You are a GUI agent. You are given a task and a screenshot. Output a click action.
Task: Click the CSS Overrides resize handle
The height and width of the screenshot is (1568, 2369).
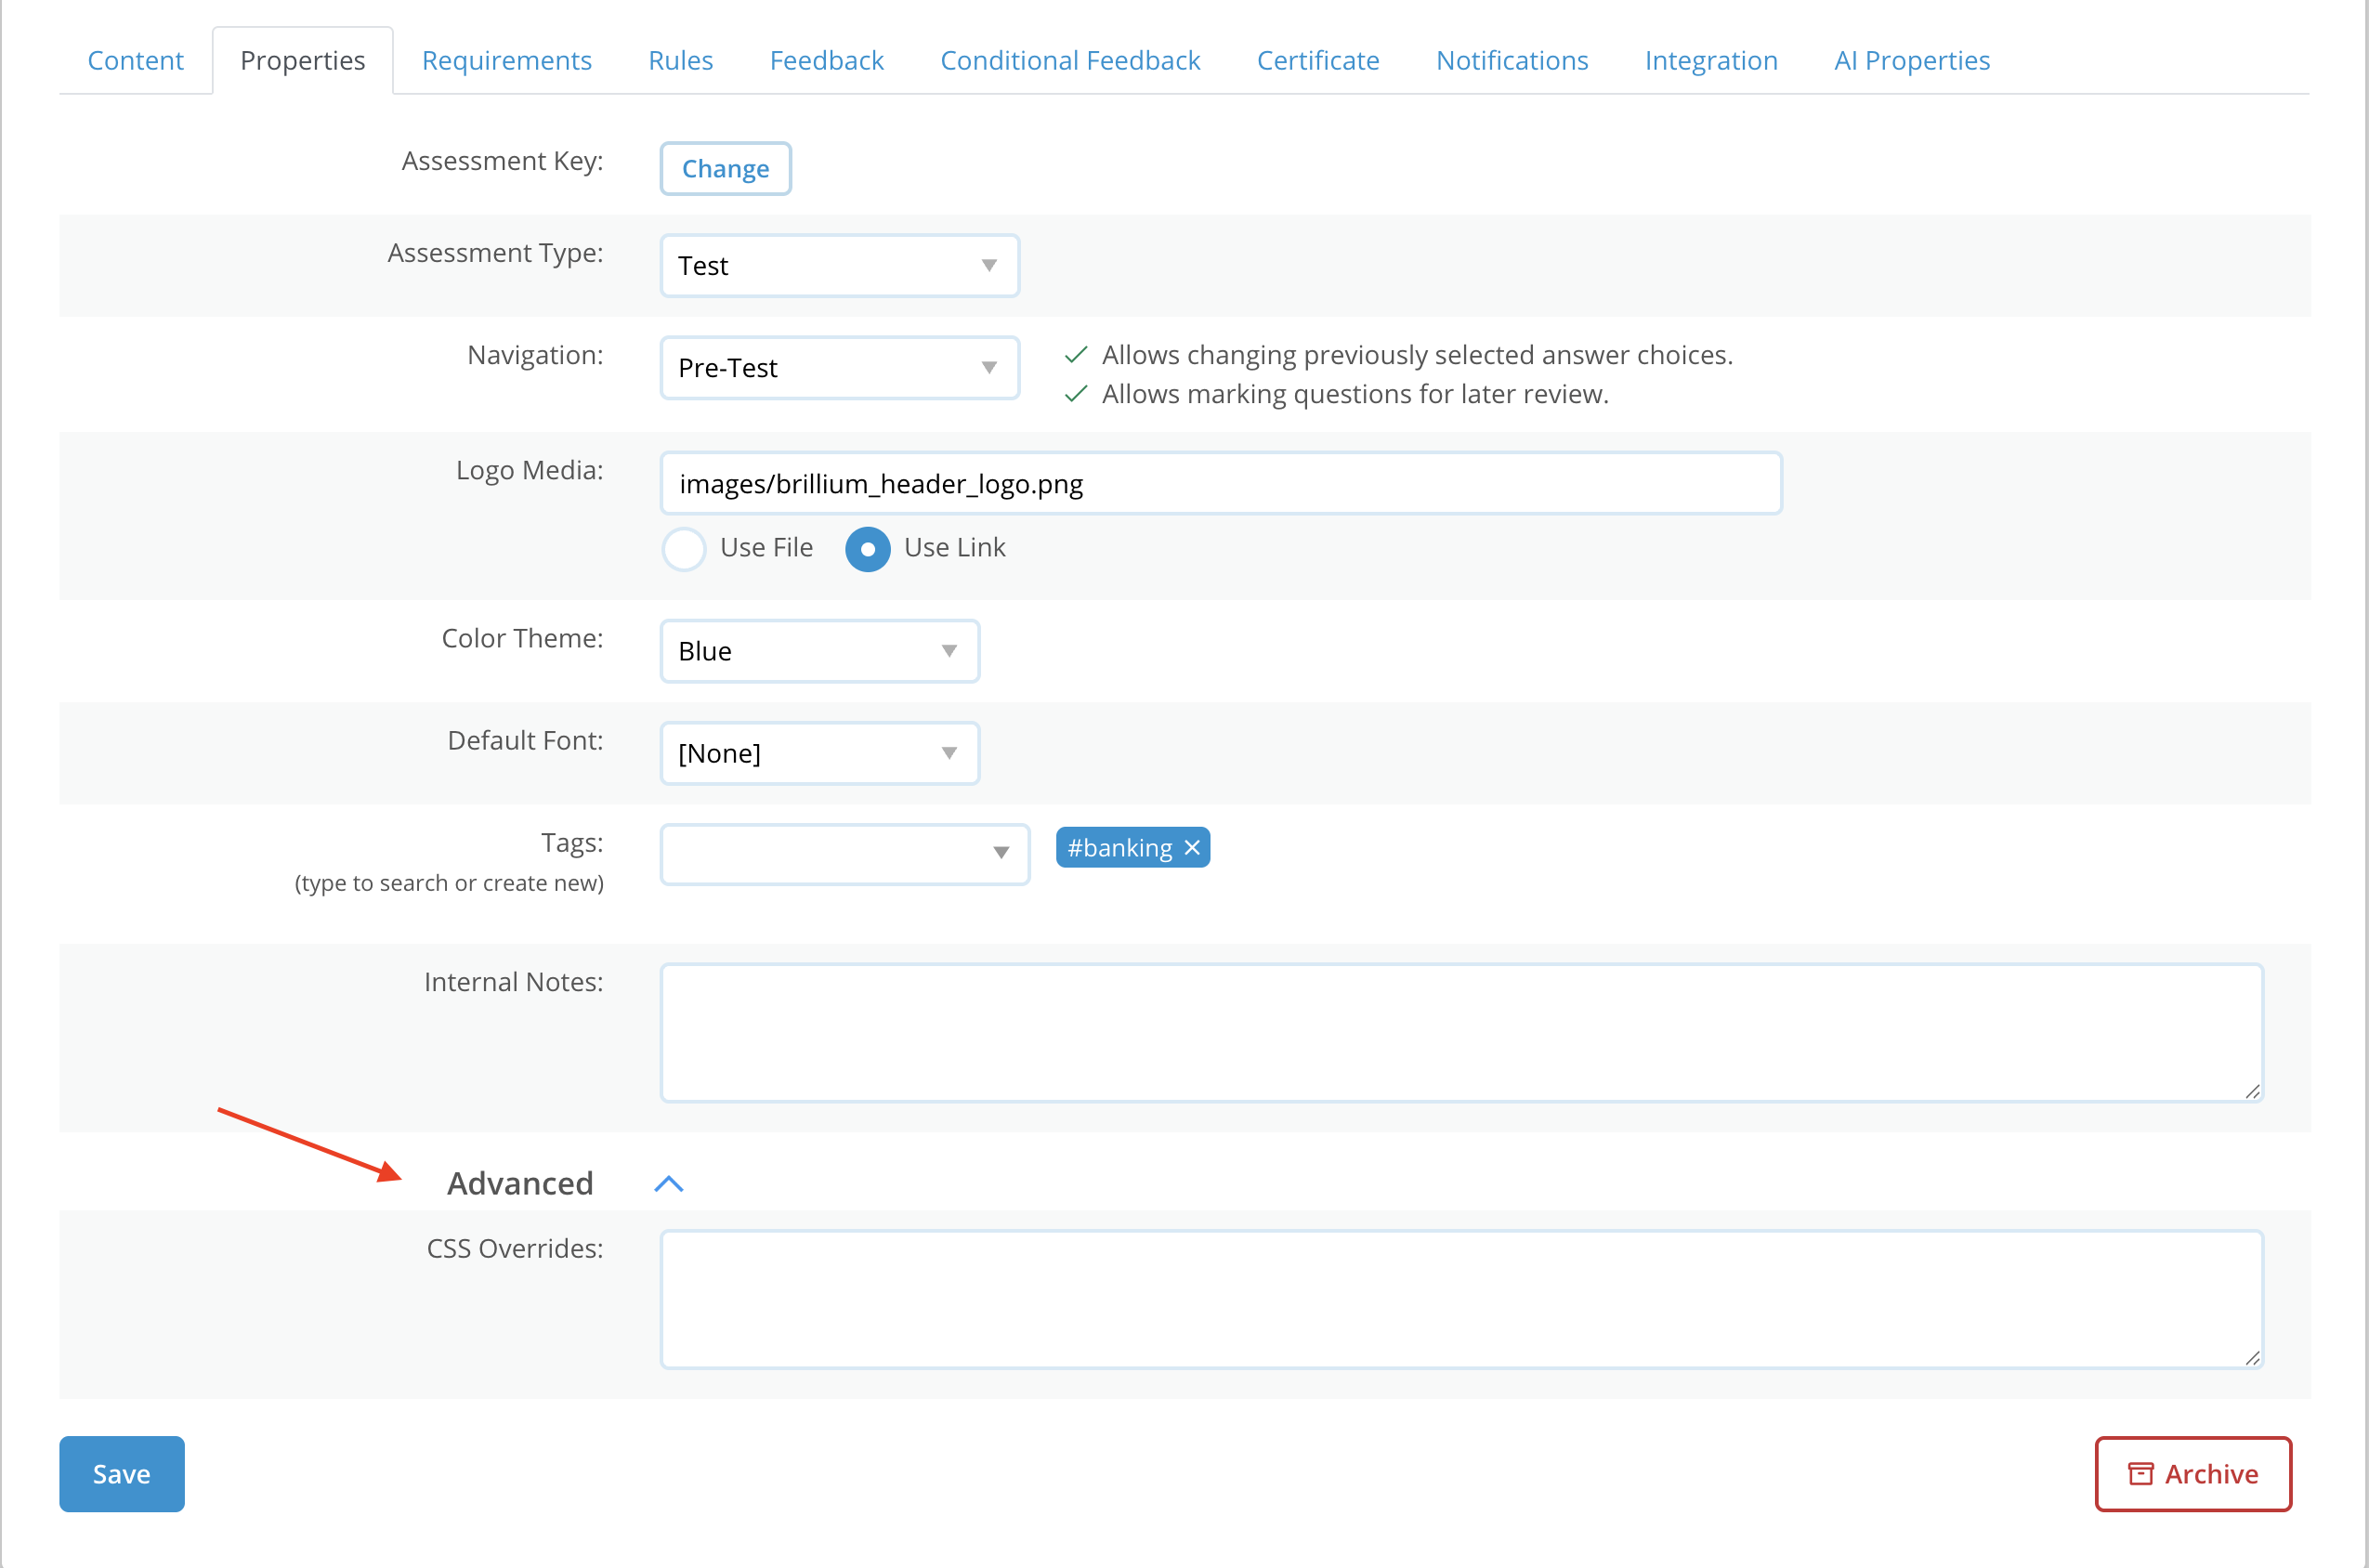[x=2252, y=1358]
